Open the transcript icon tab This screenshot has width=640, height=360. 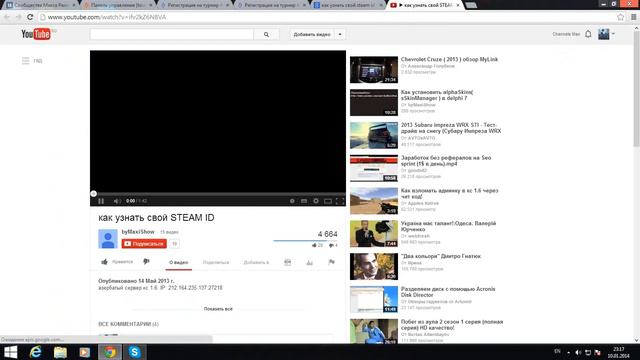point(287,262)
